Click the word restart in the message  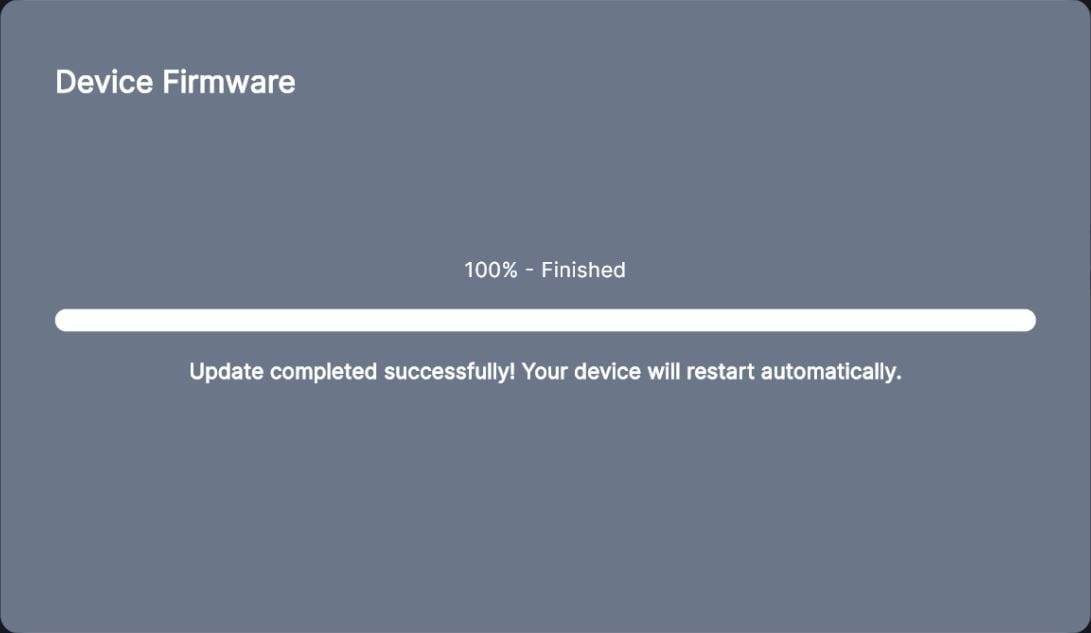pos(720,371)
